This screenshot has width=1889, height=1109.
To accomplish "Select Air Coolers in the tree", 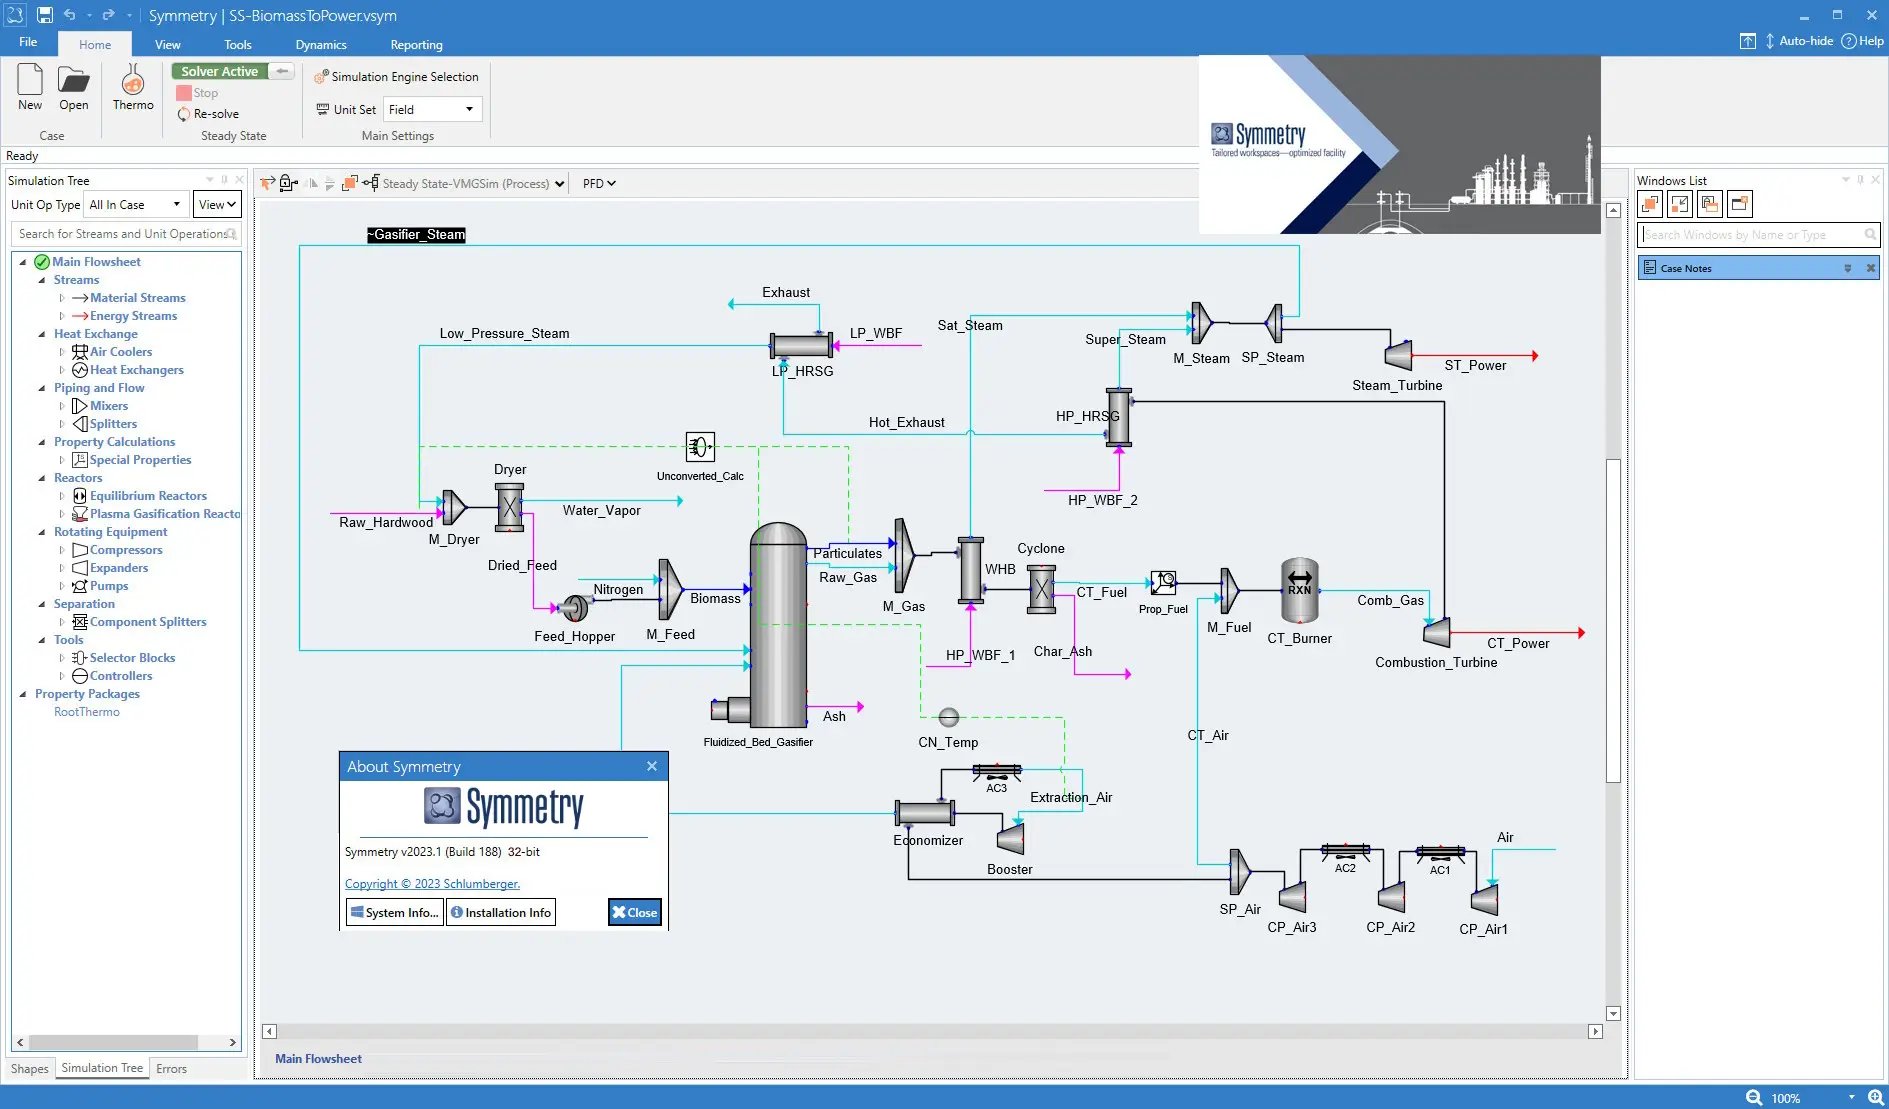I will coord(121,352).
